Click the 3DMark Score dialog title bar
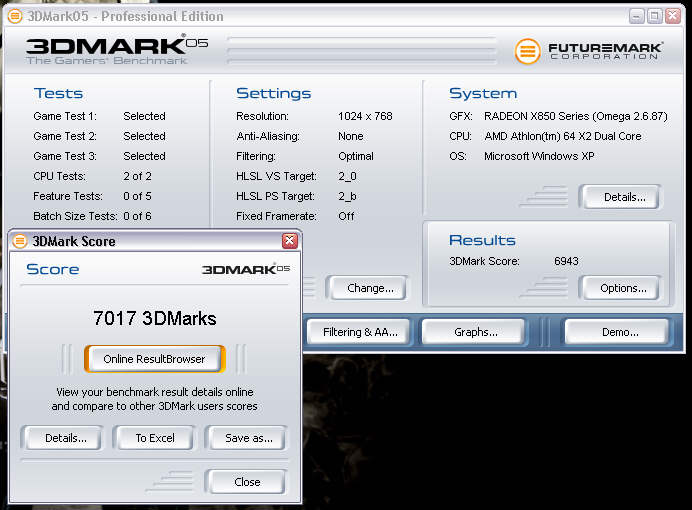692x510 pixels. 155,241
